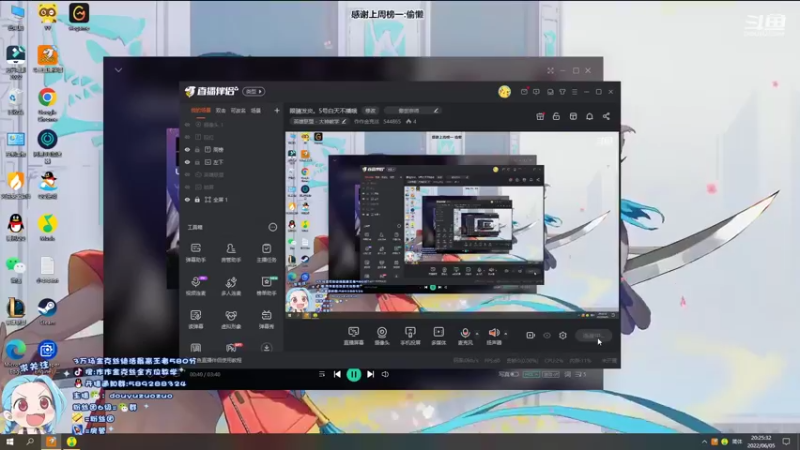Expand the microphone options arrow
Viewport: 800px width, 450px height.
pyautogui.click(x=477, y=334)
